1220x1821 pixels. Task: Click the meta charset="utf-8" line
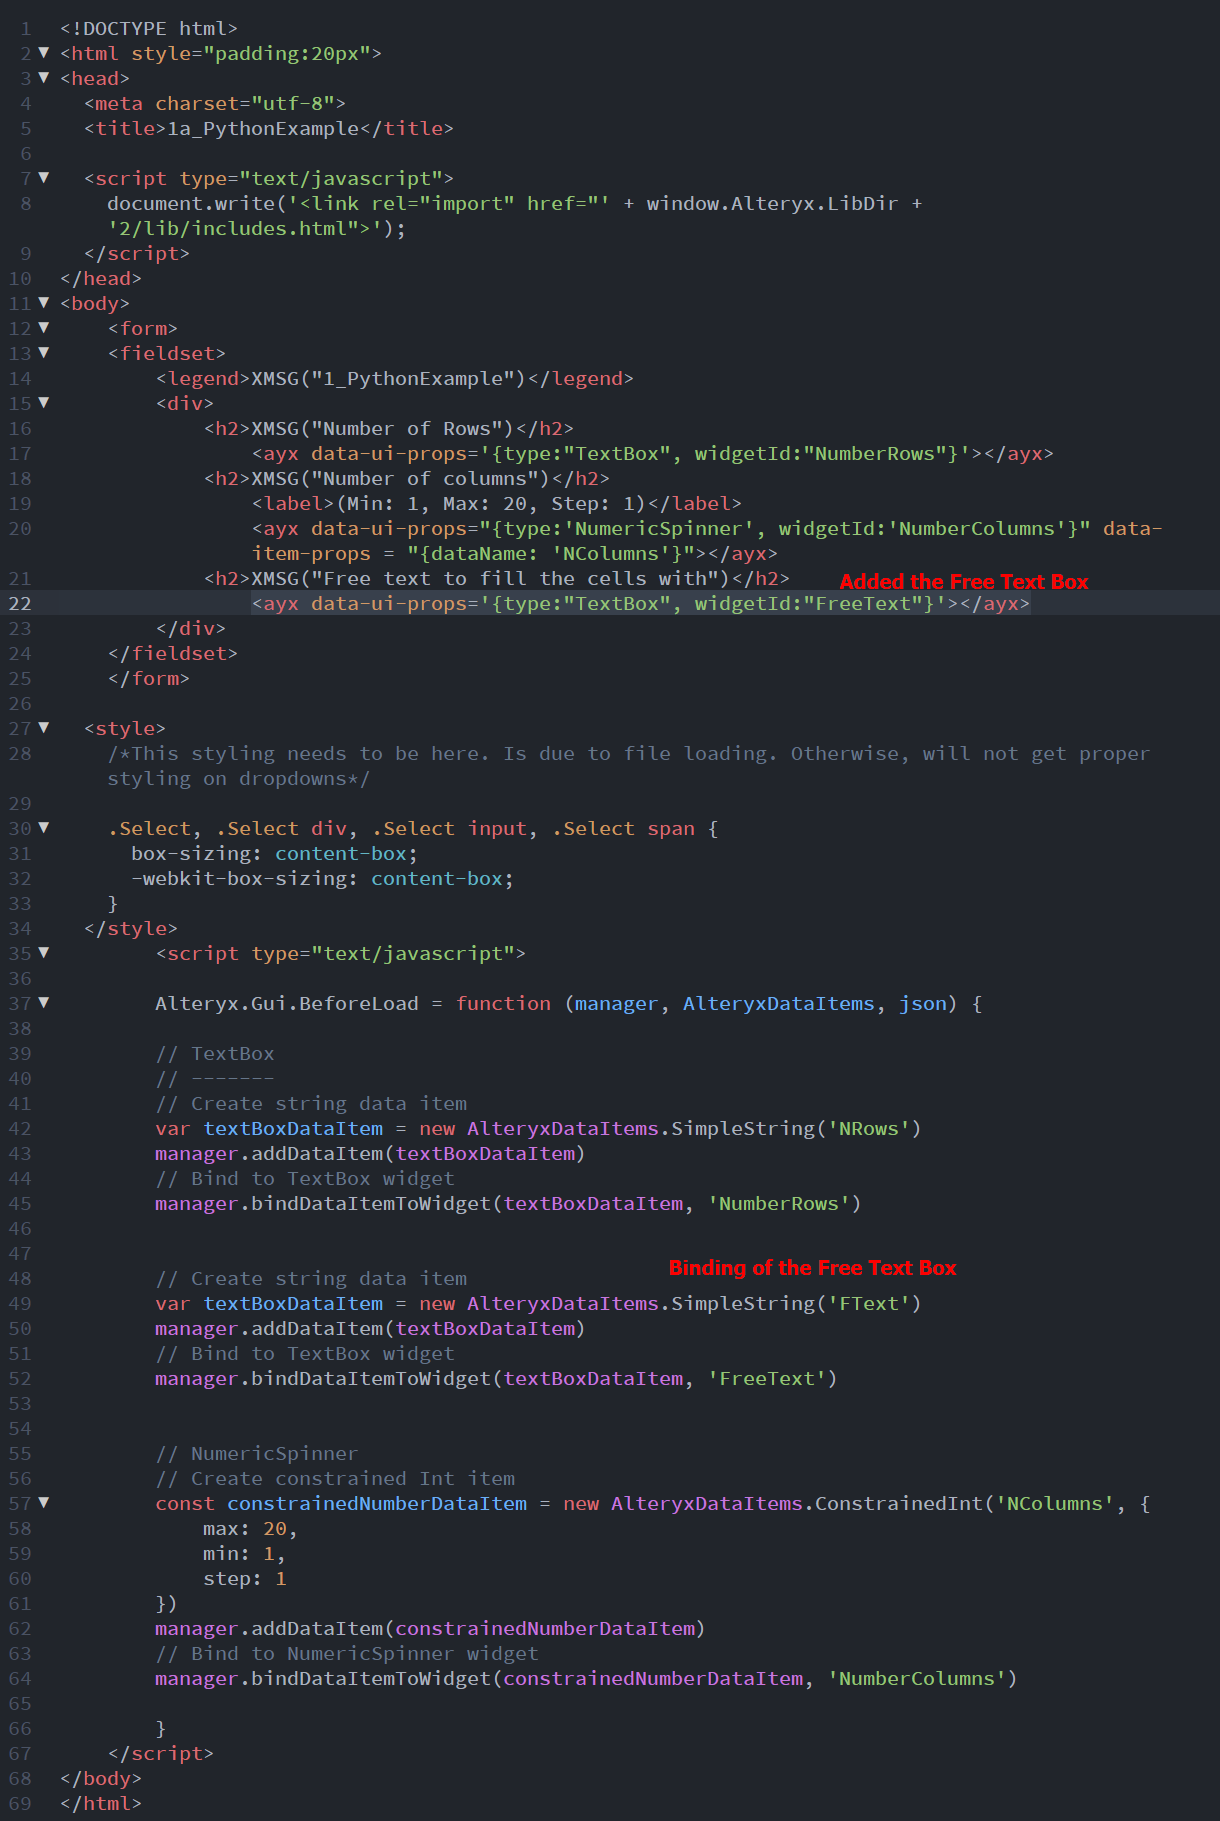(215, 103)
